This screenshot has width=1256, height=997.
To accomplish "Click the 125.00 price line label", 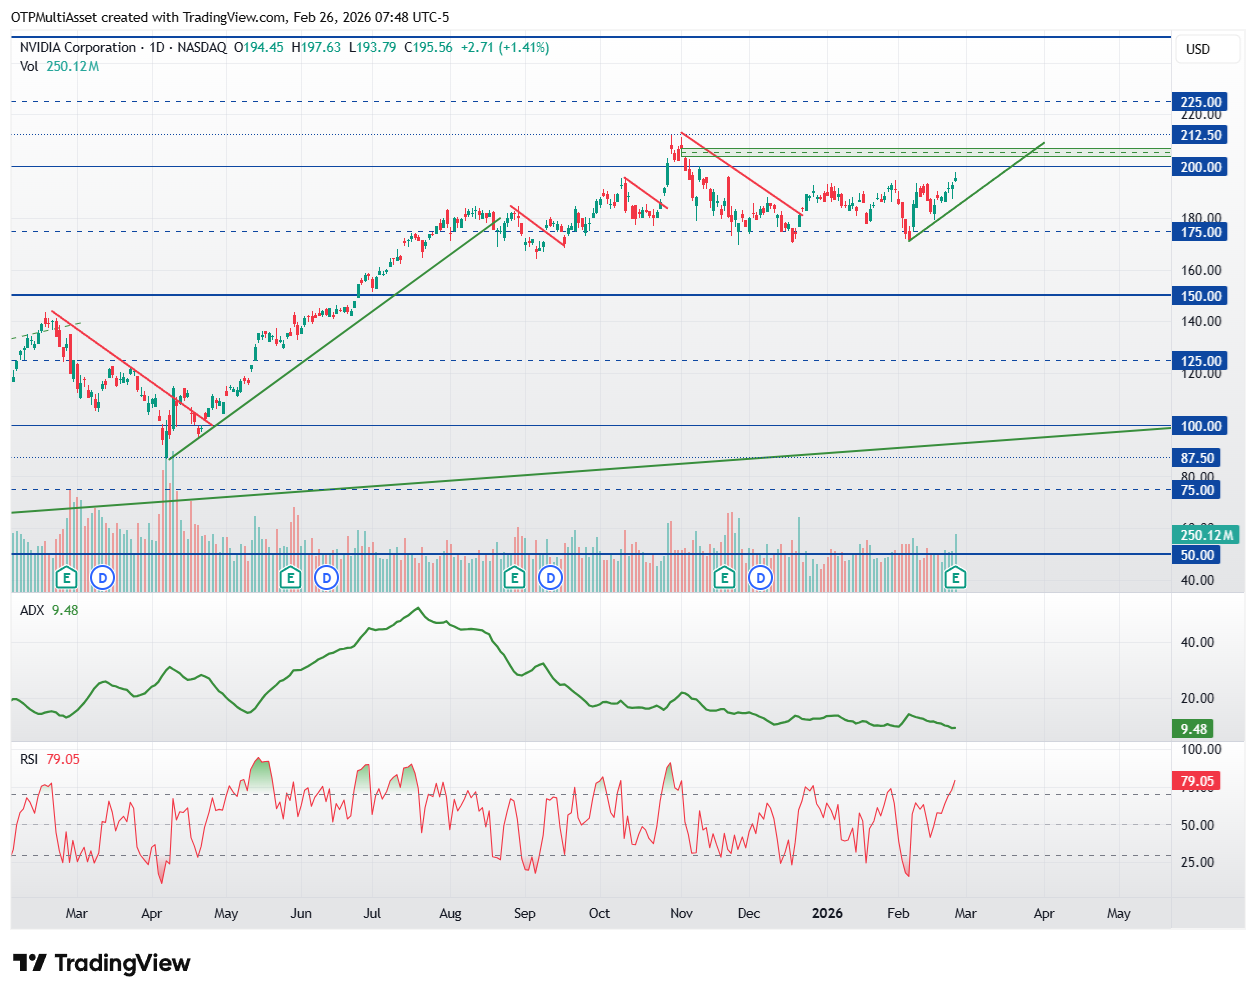I will coord(1200,361).
